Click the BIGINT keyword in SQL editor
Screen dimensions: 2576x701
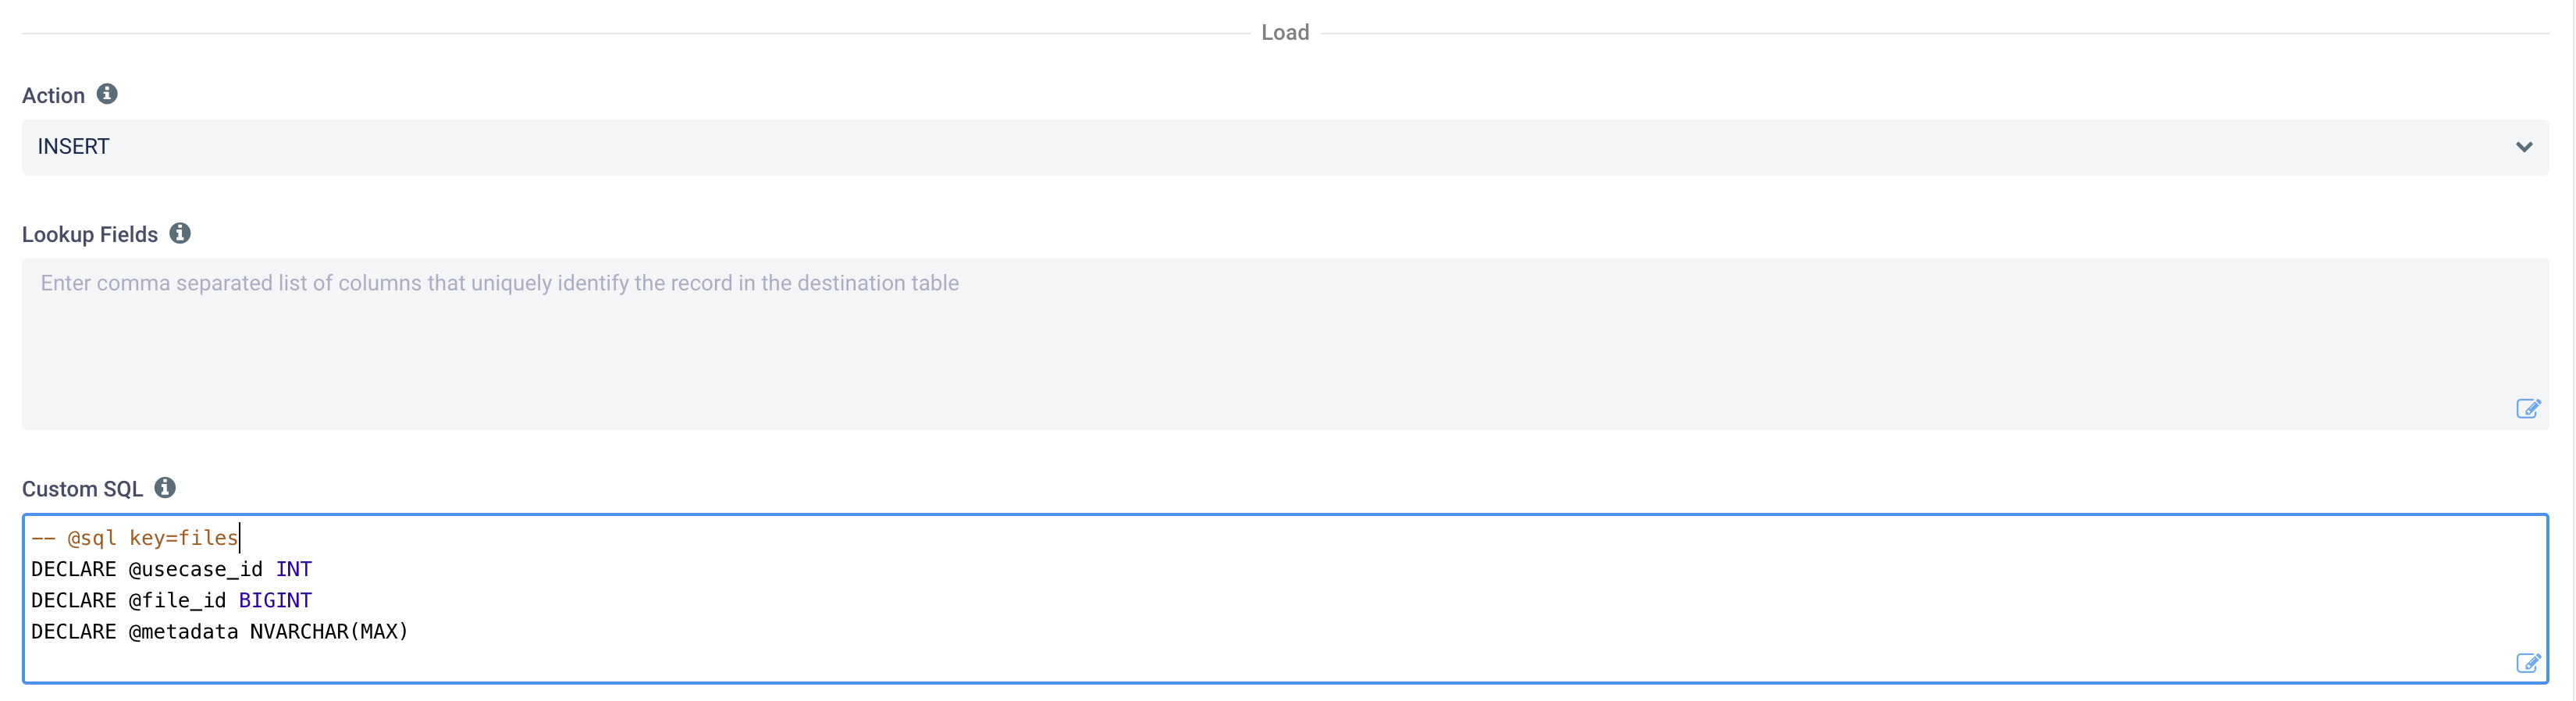point(275,600)
